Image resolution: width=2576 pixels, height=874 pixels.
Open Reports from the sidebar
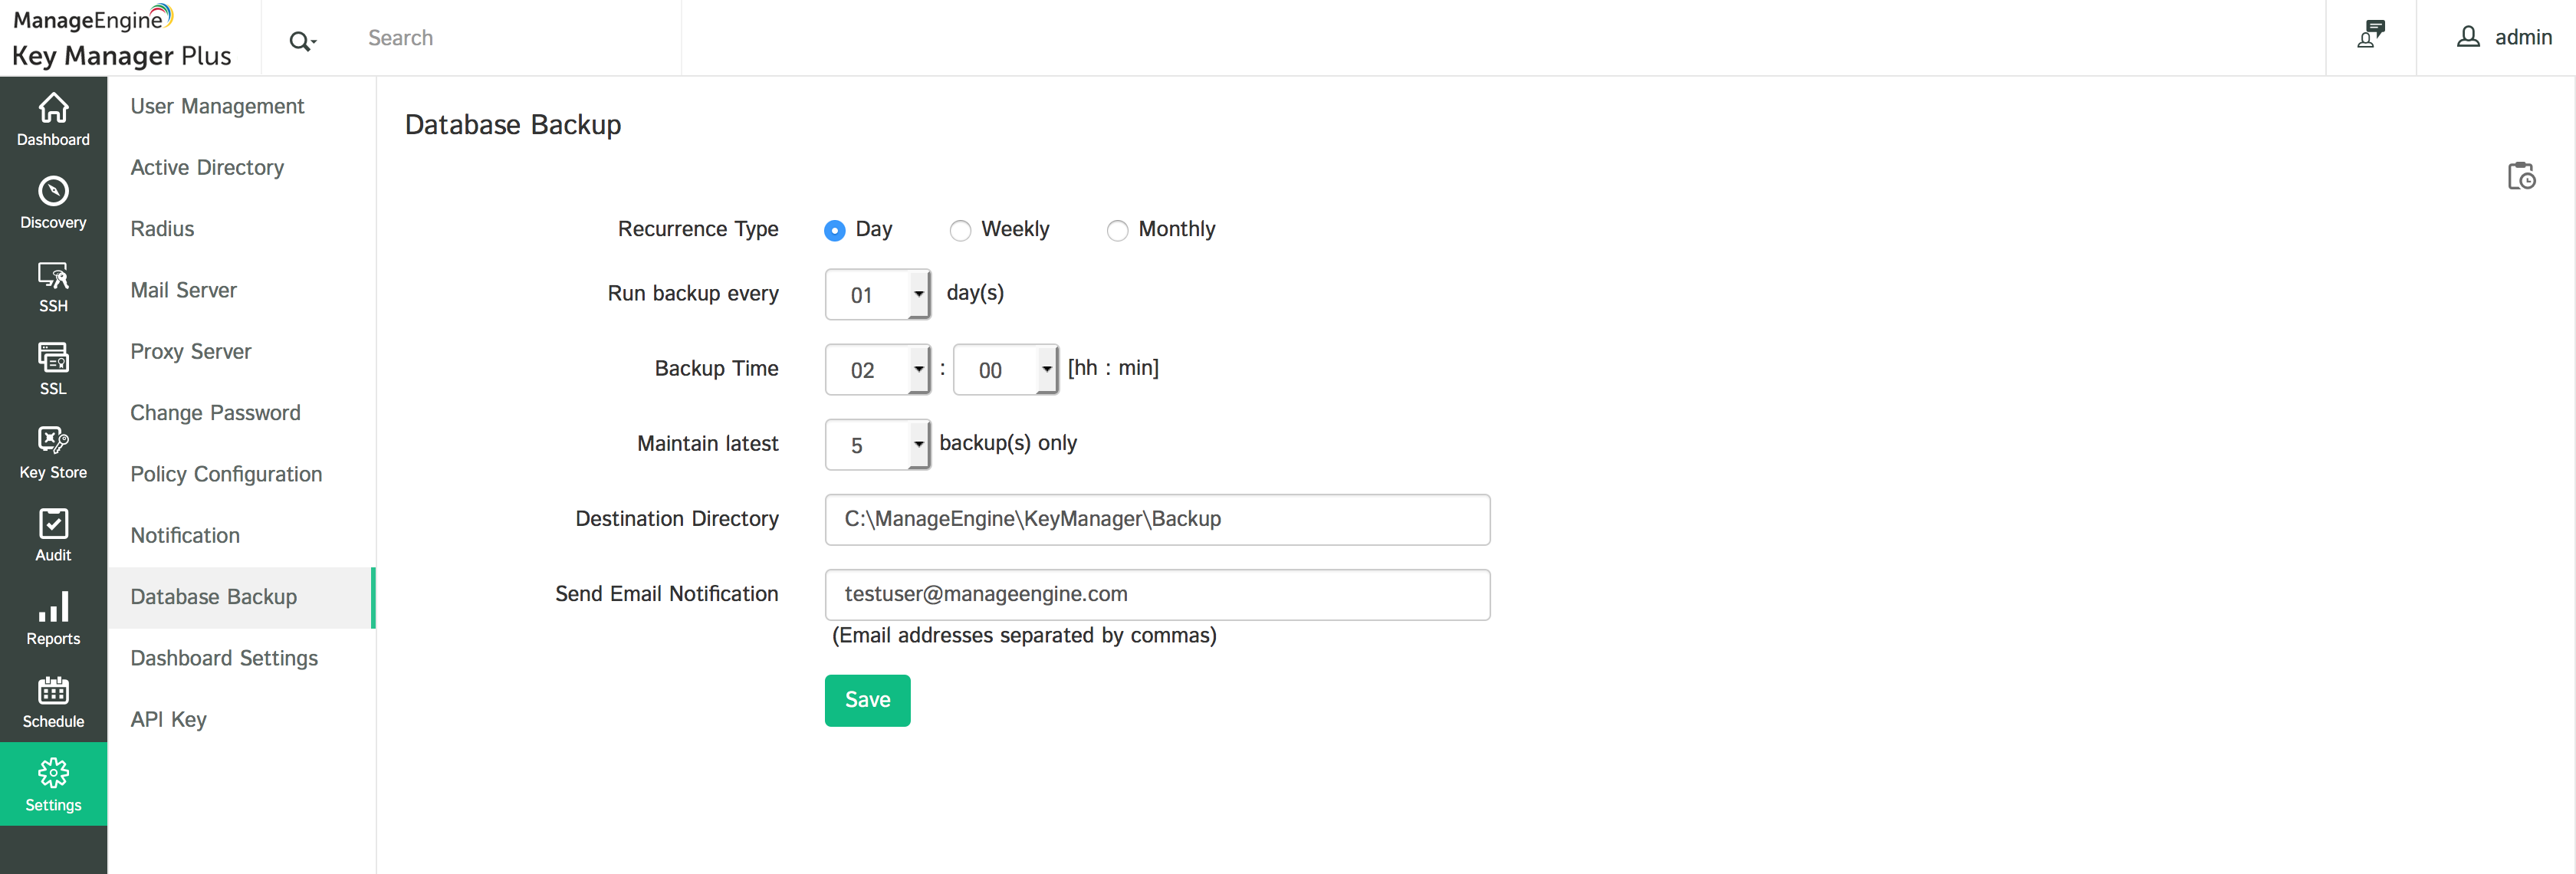(x=53, y=618)
